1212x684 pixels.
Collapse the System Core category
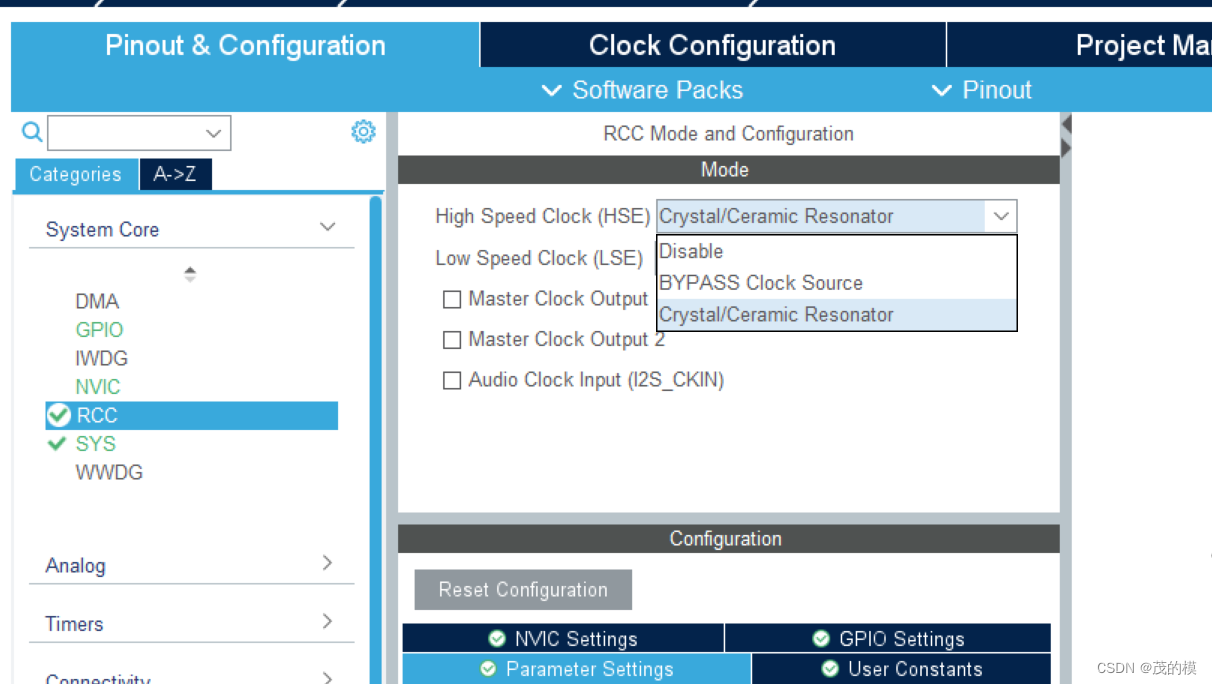pyautogui.click(x=327, y=228)
